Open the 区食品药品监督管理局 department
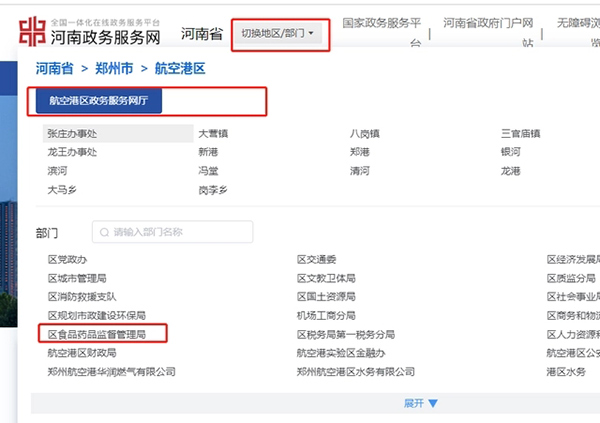 pos(97,334)
